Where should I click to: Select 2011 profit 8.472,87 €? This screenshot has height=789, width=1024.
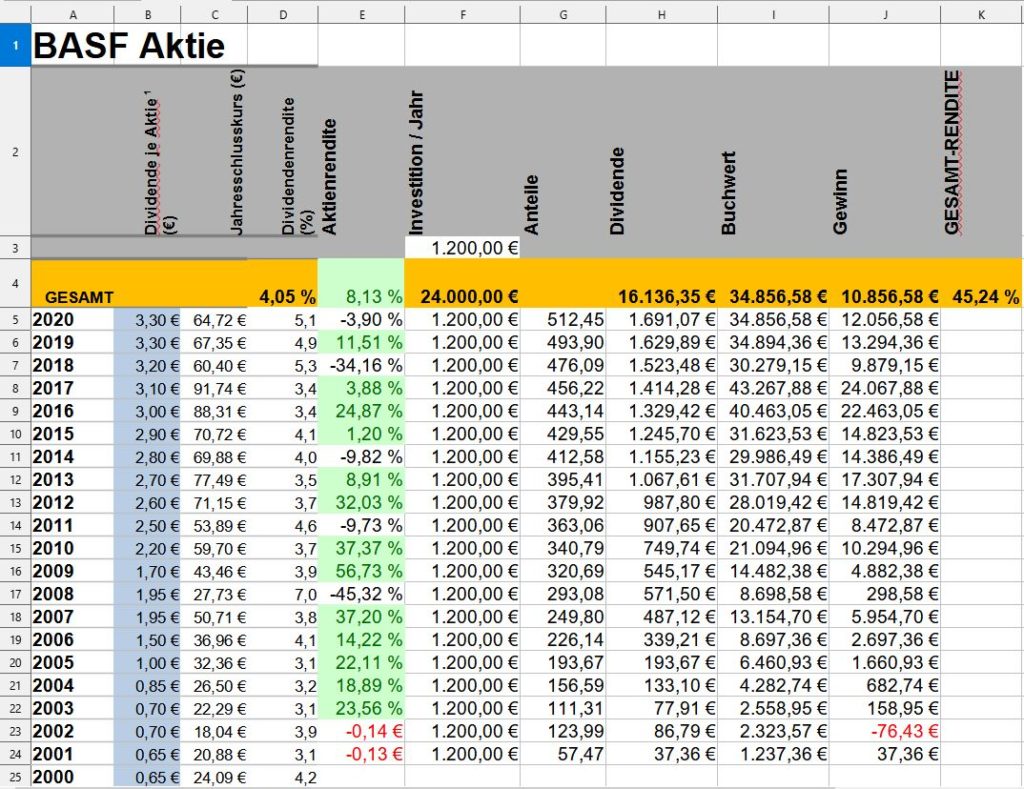885,525
